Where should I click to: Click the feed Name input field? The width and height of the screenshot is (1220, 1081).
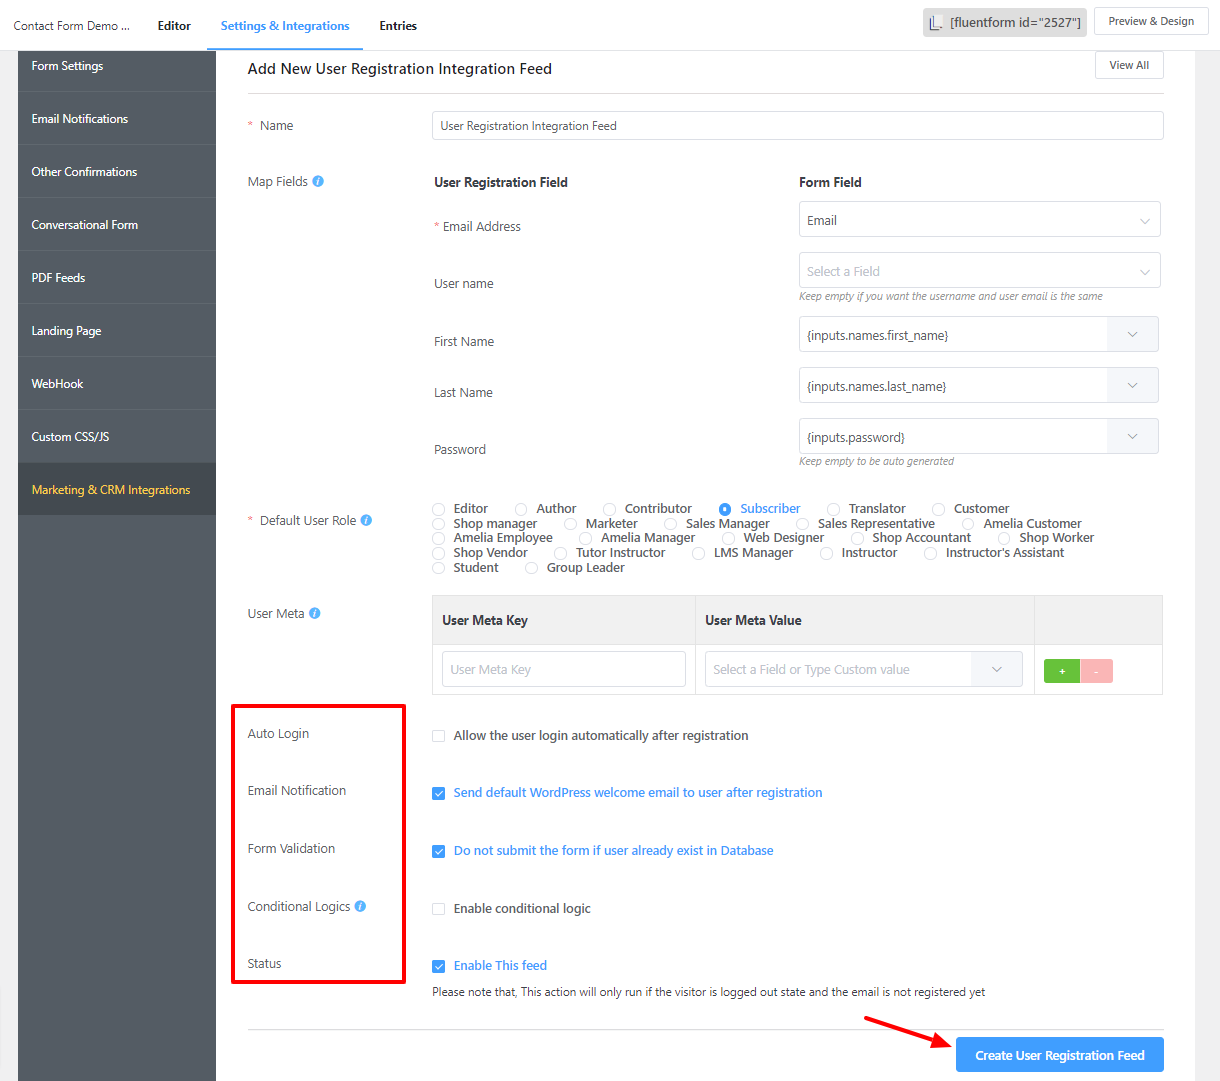coord(798,126)
